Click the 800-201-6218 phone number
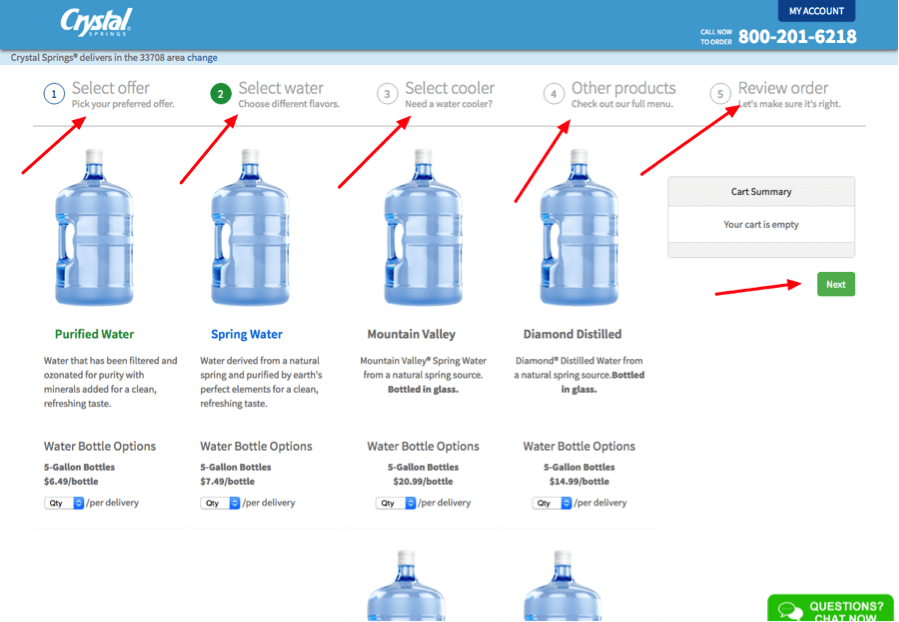This screenshot has width=899, height=622. click(797, 37)
